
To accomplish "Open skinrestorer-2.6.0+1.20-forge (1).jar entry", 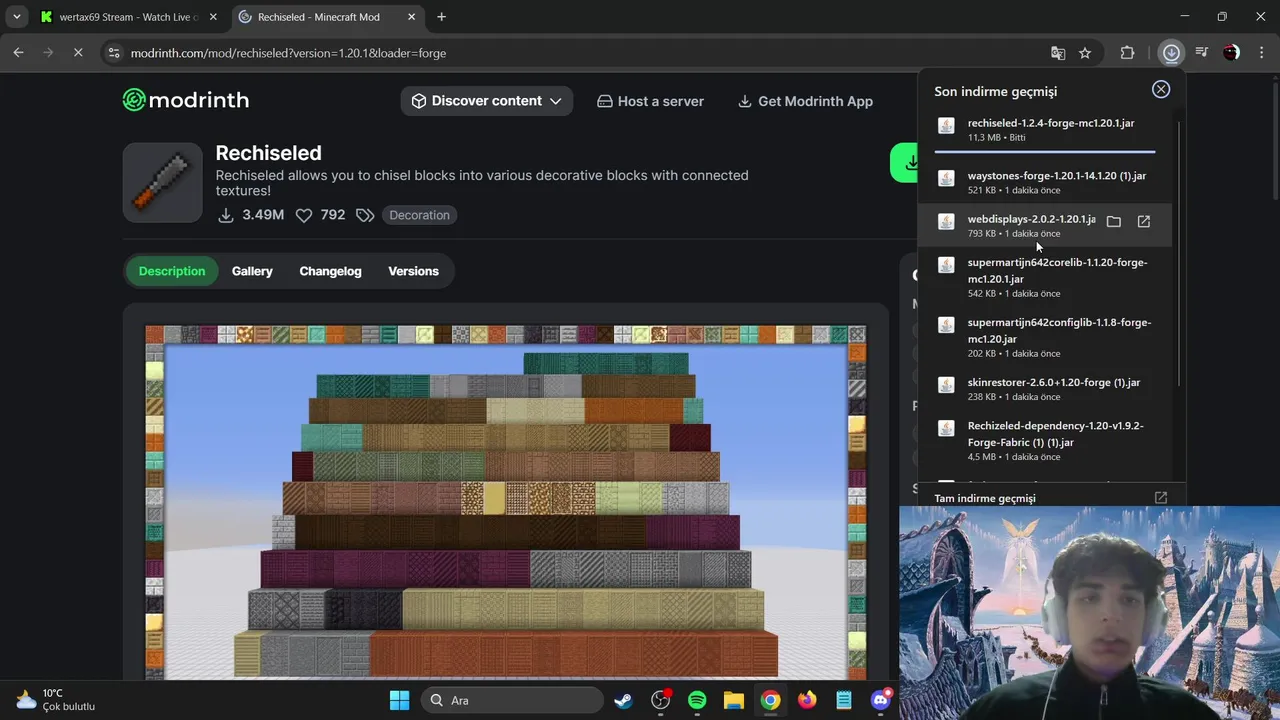I will pyautogui.click(x=1045, y=389).
